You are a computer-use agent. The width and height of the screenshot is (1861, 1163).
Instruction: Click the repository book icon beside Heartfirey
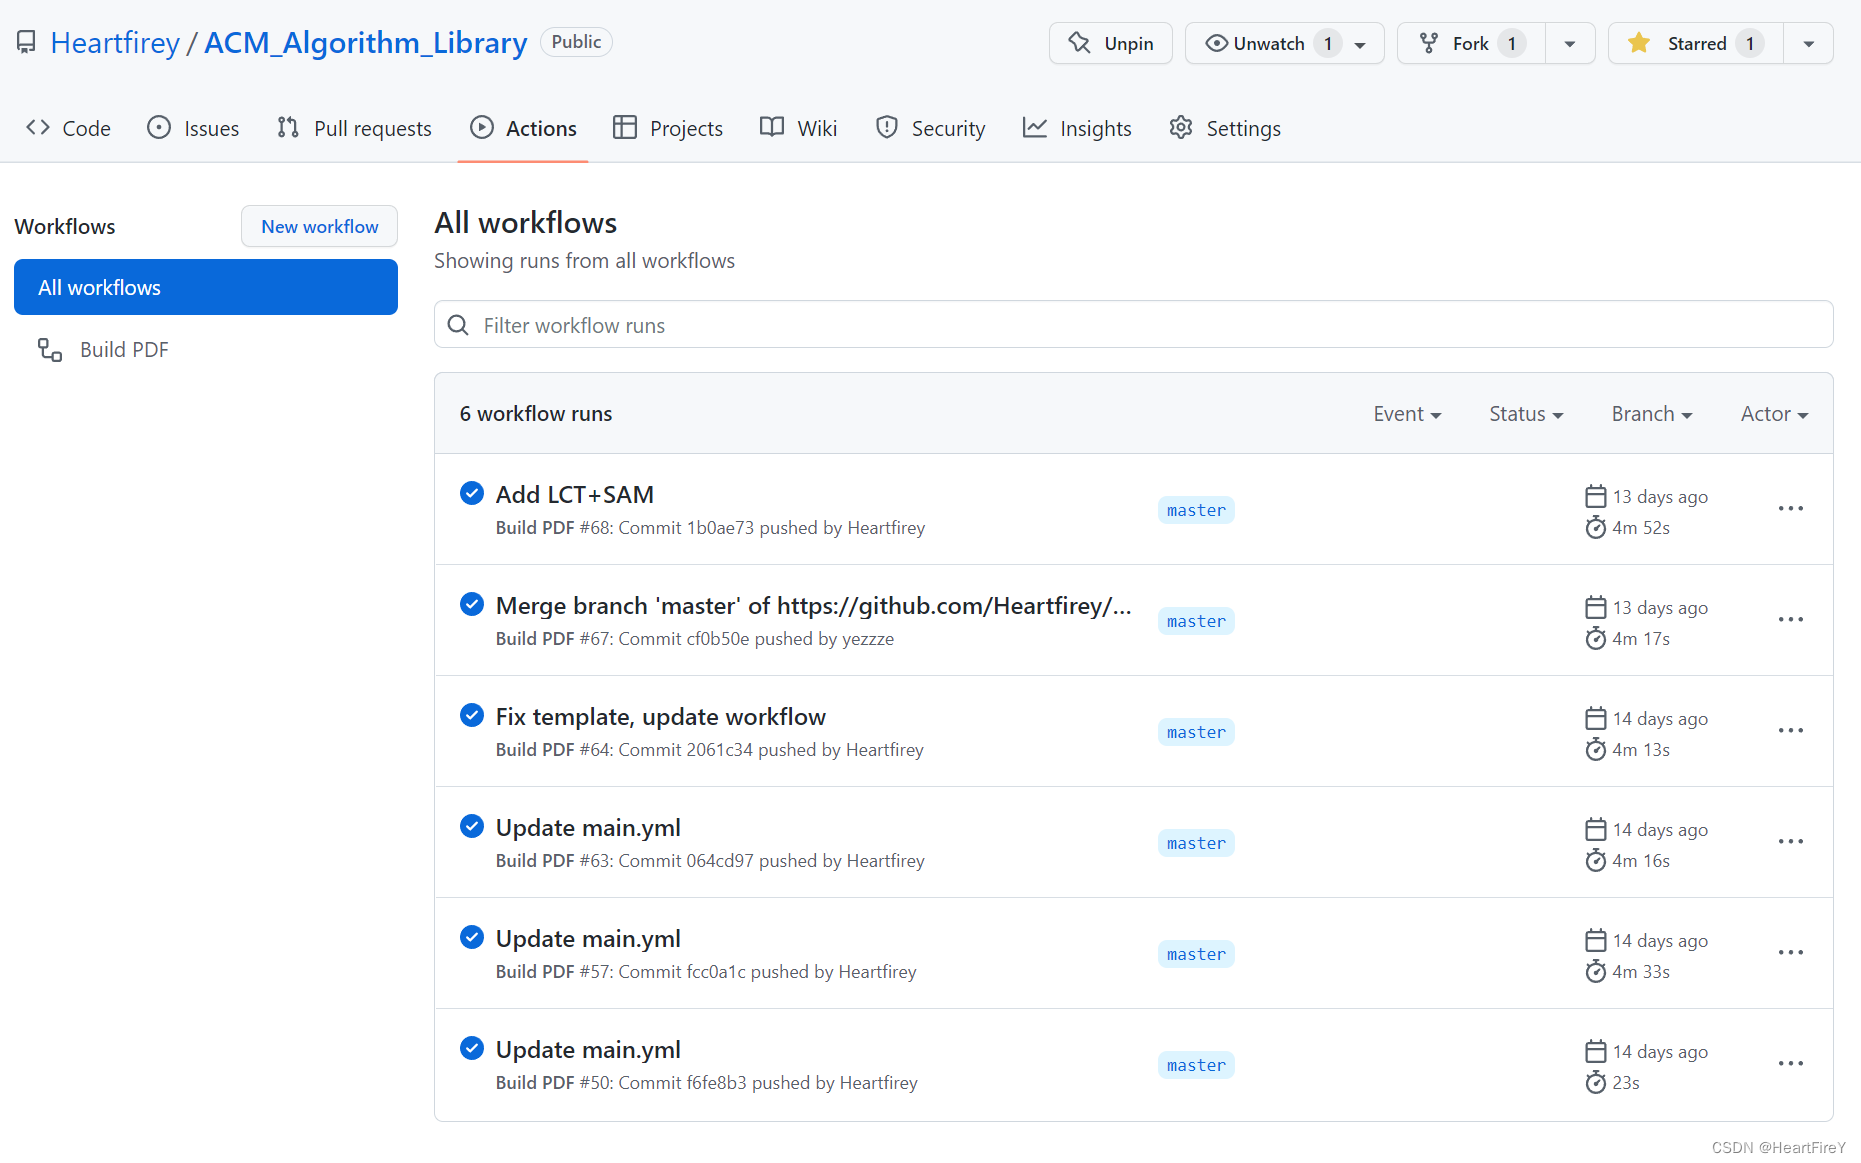click(26, 42)
